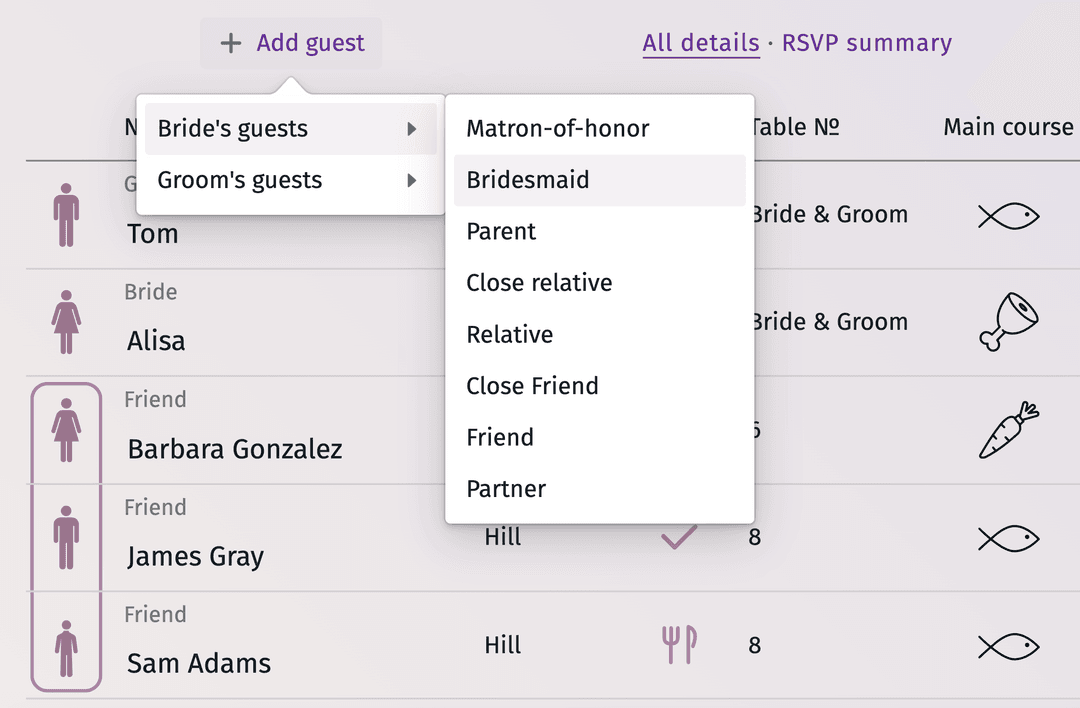This screenshot has width=1080, height=708.
Task: Expand the Groom's guests submenu arrow
Action: [413, 180]
